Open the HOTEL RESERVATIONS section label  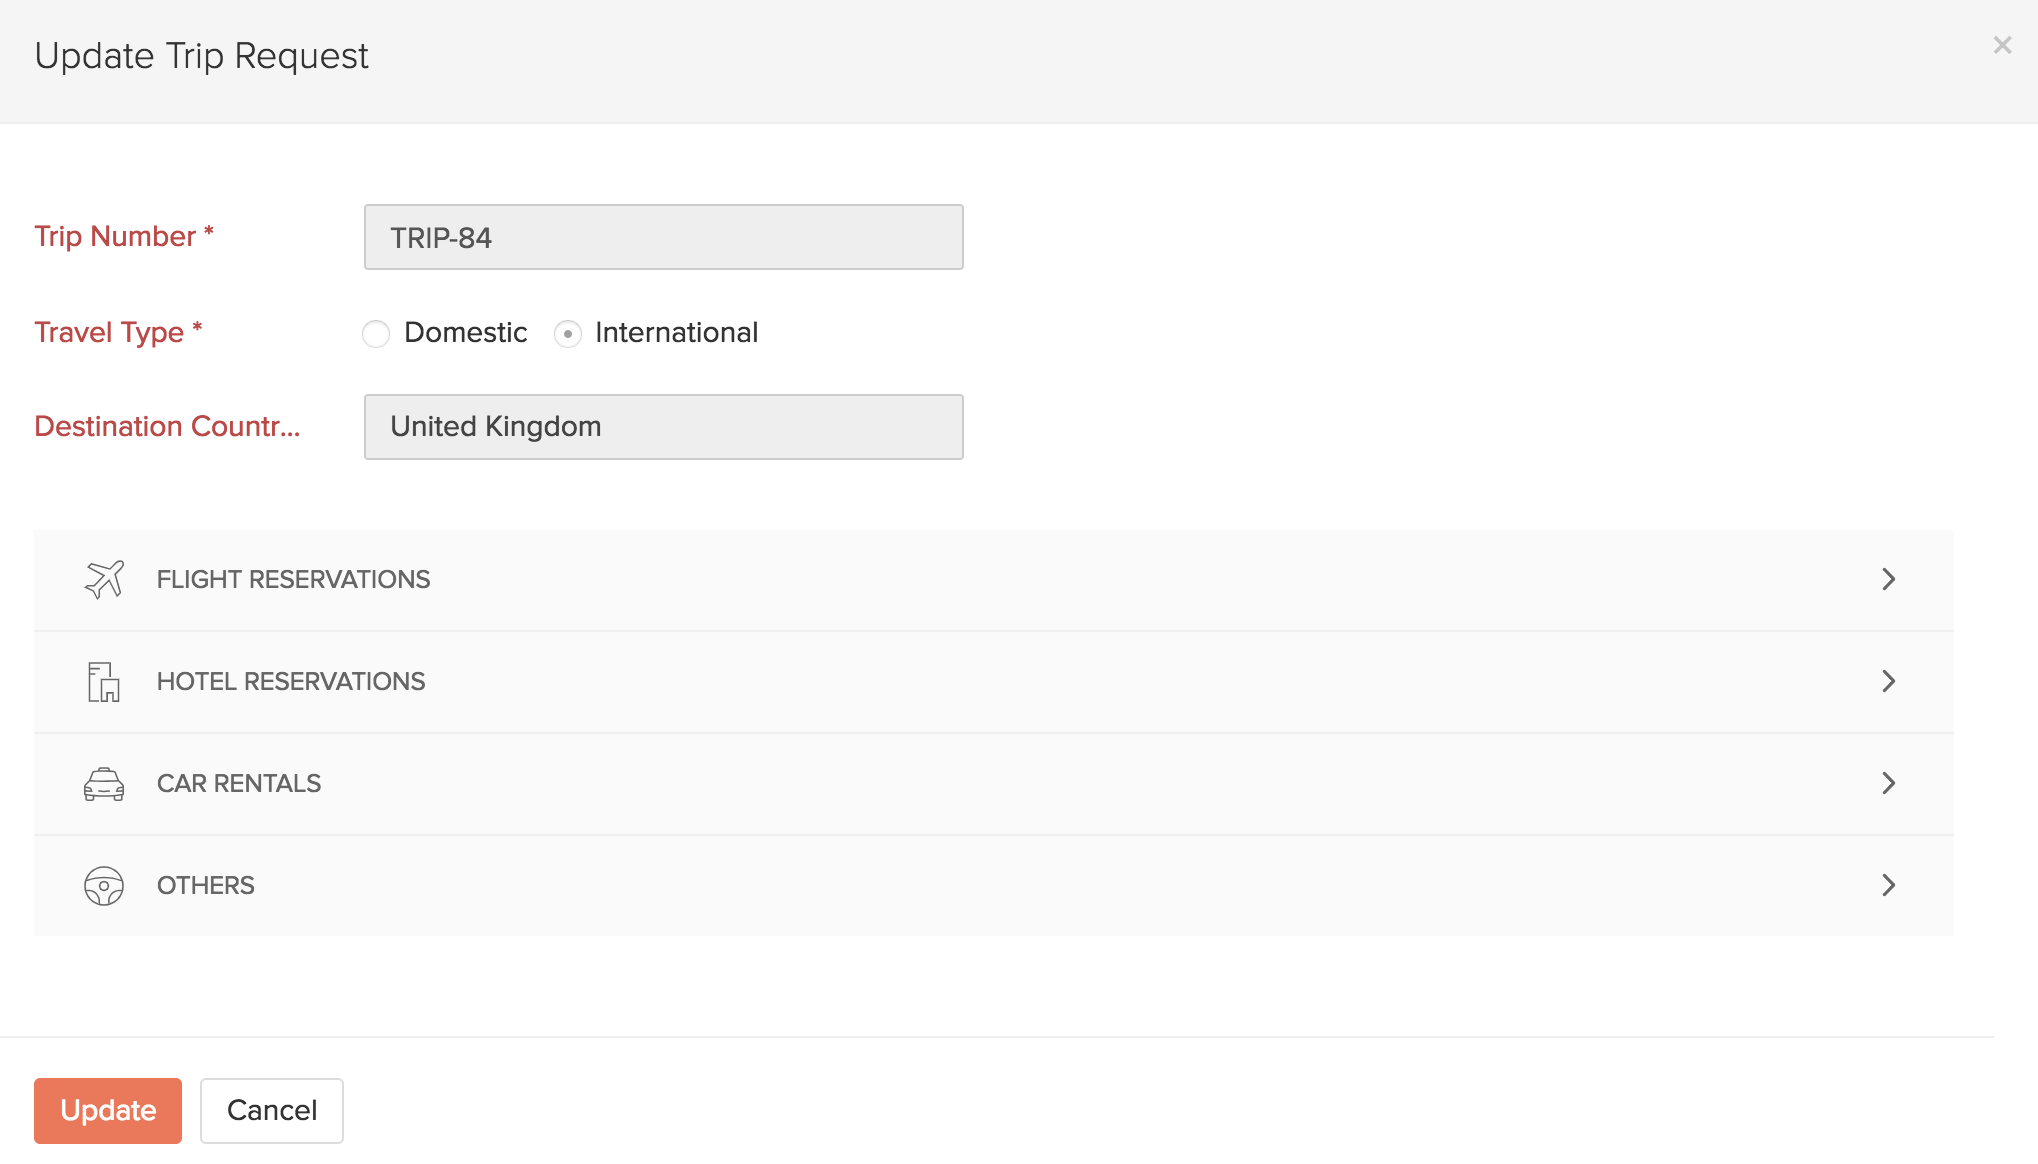pos(291,682)
